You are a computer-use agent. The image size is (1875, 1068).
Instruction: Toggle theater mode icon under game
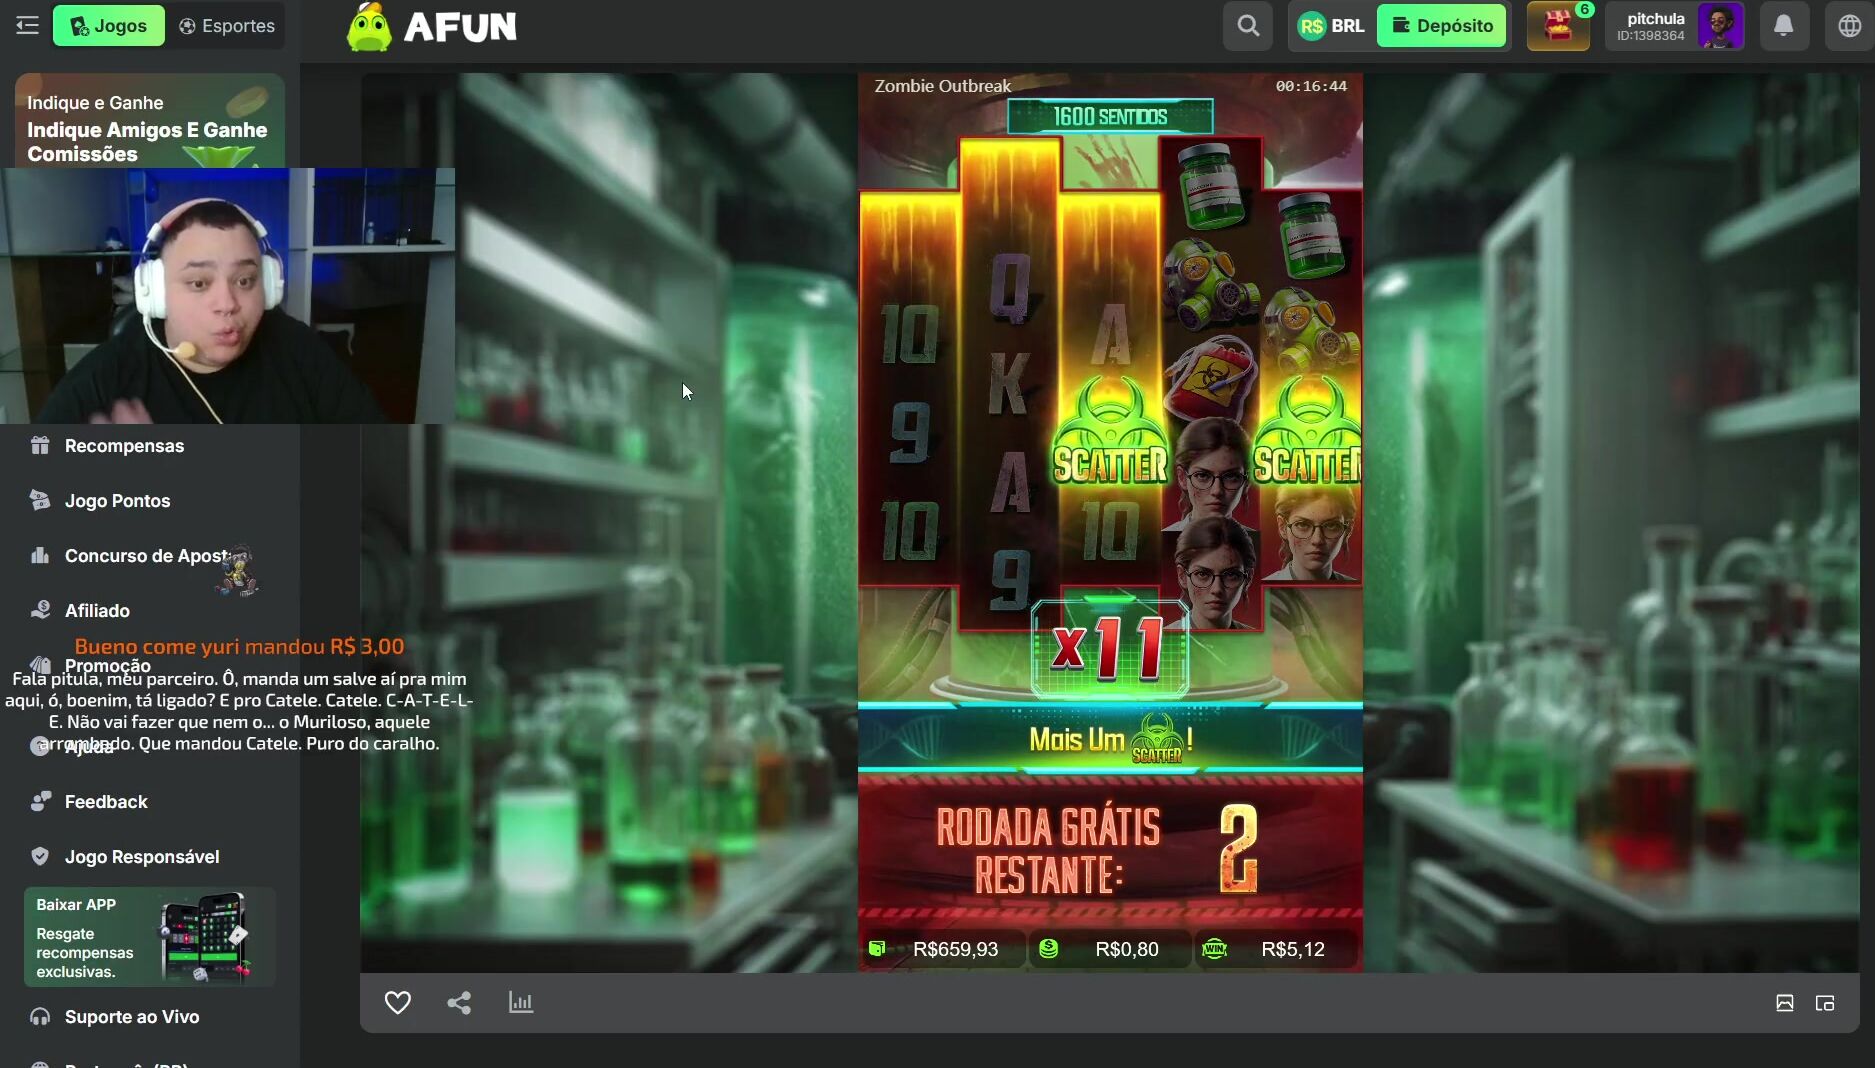point(1785,1003)
